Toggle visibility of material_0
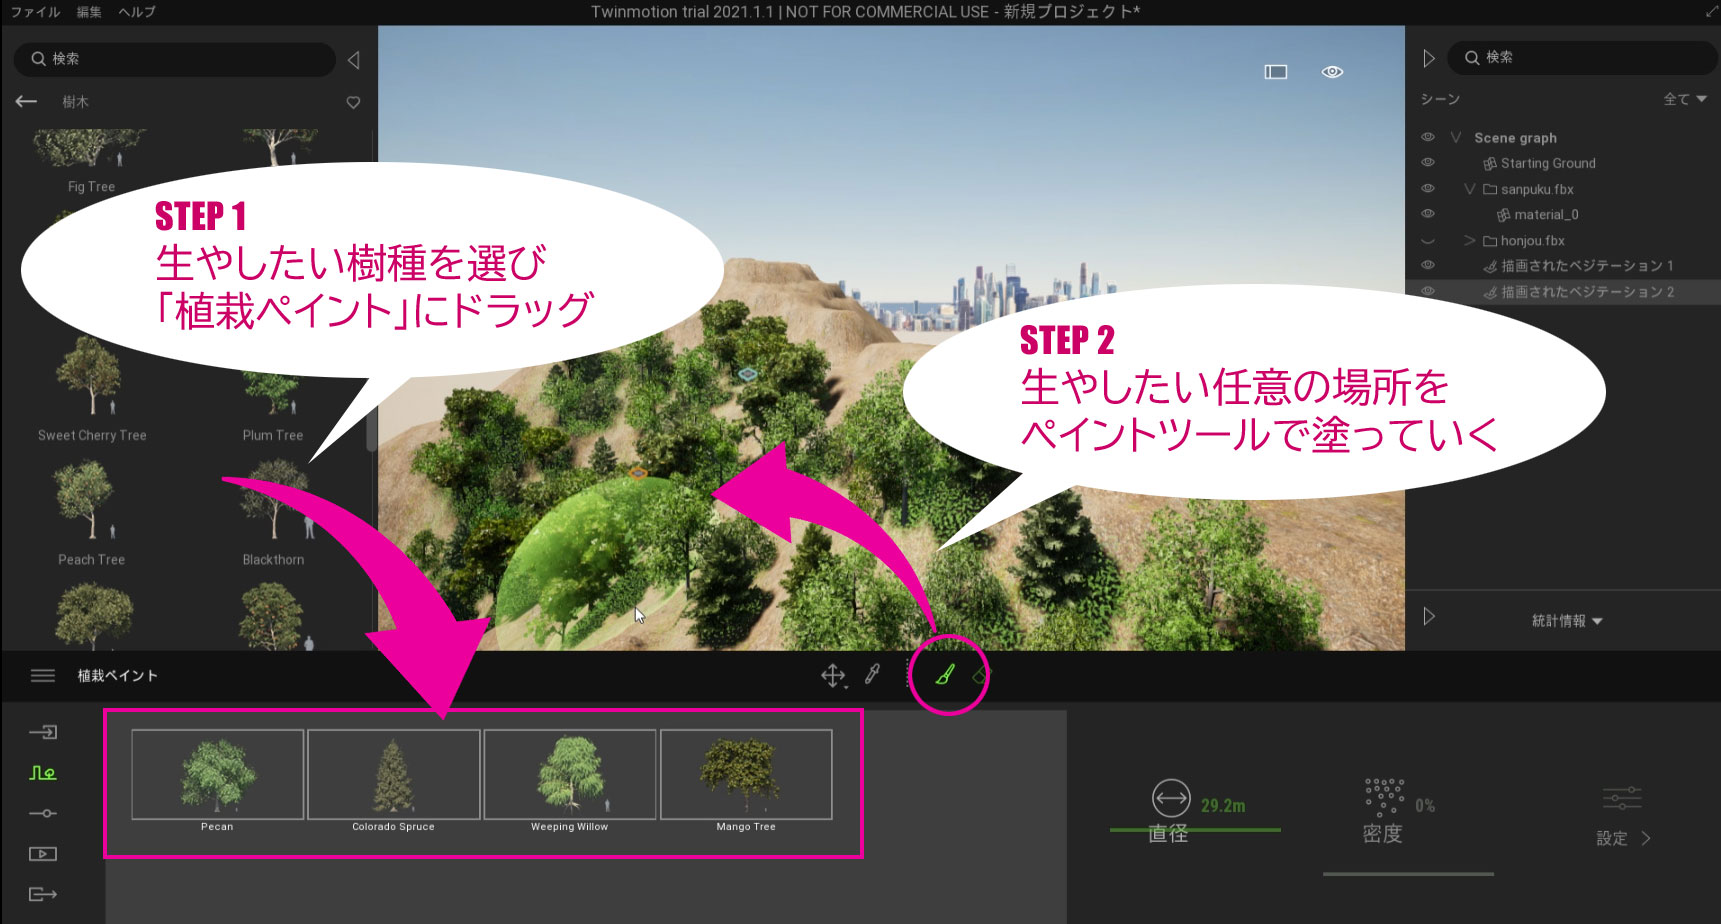Screen dimensions: 1721x924 point(1428,214)
